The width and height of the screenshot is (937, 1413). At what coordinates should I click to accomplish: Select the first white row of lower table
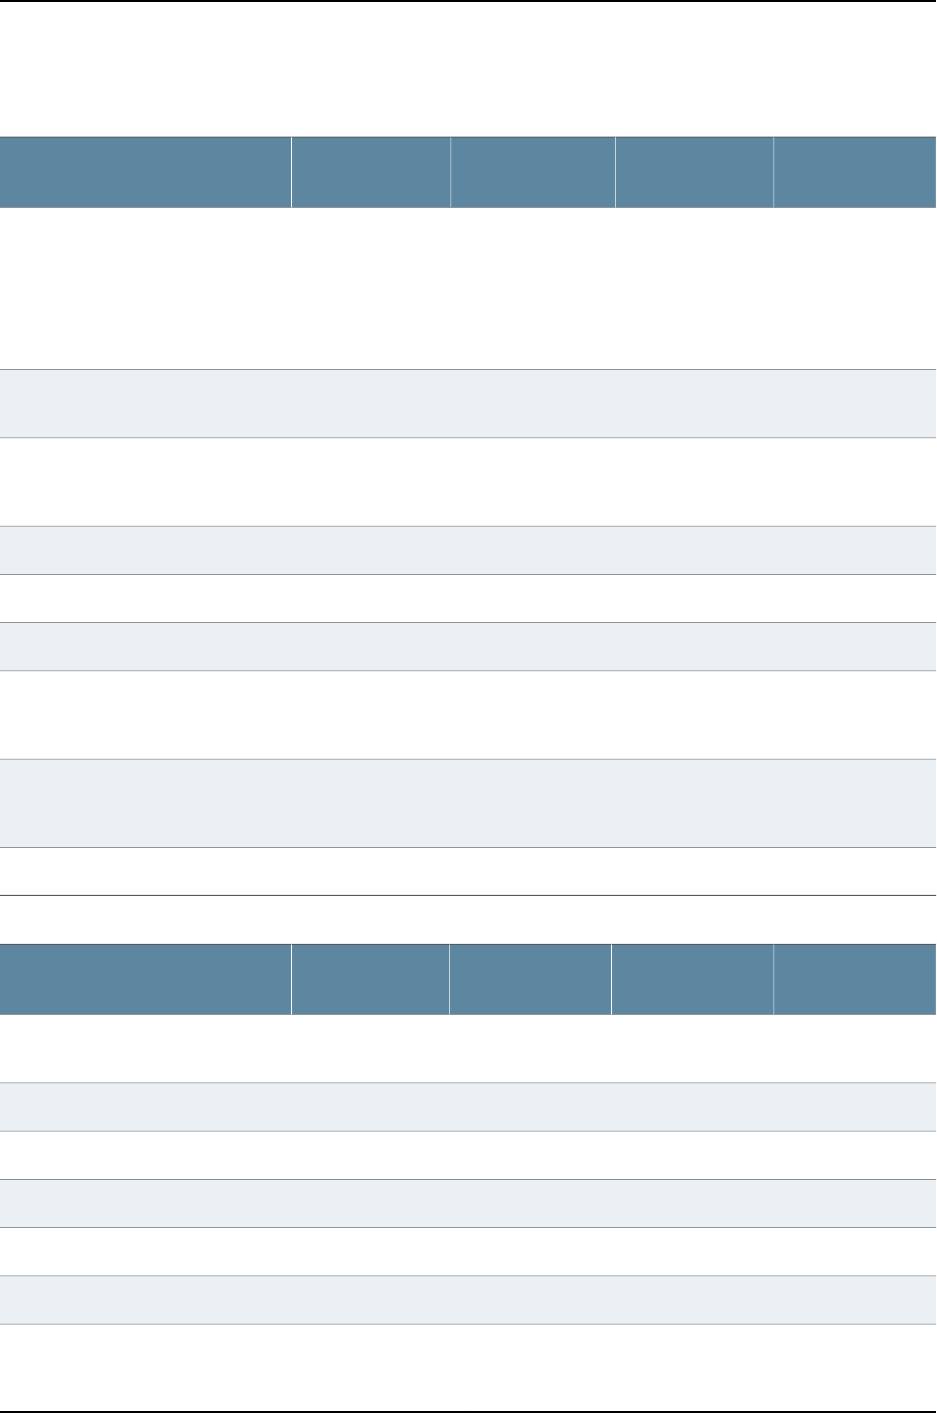(x=468, y=1049)
